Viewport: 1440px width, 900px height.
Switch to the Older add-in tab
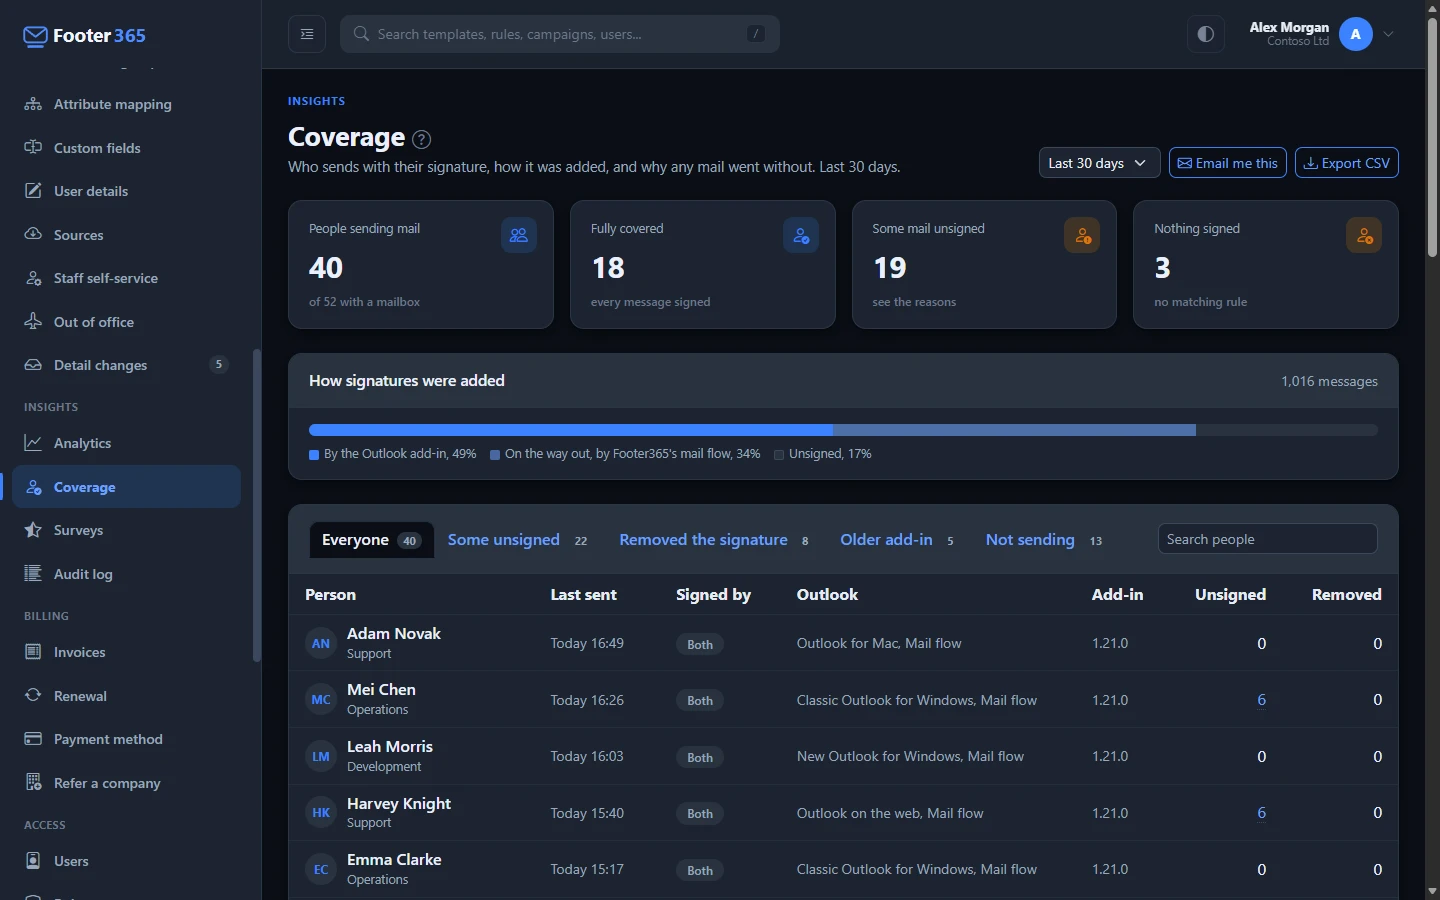point(897,540)
